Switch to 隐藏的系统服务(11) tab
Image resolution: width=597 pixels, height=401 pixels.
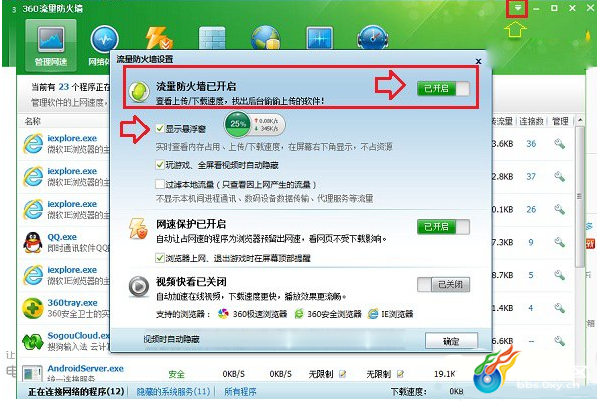(x=173, y=391)
